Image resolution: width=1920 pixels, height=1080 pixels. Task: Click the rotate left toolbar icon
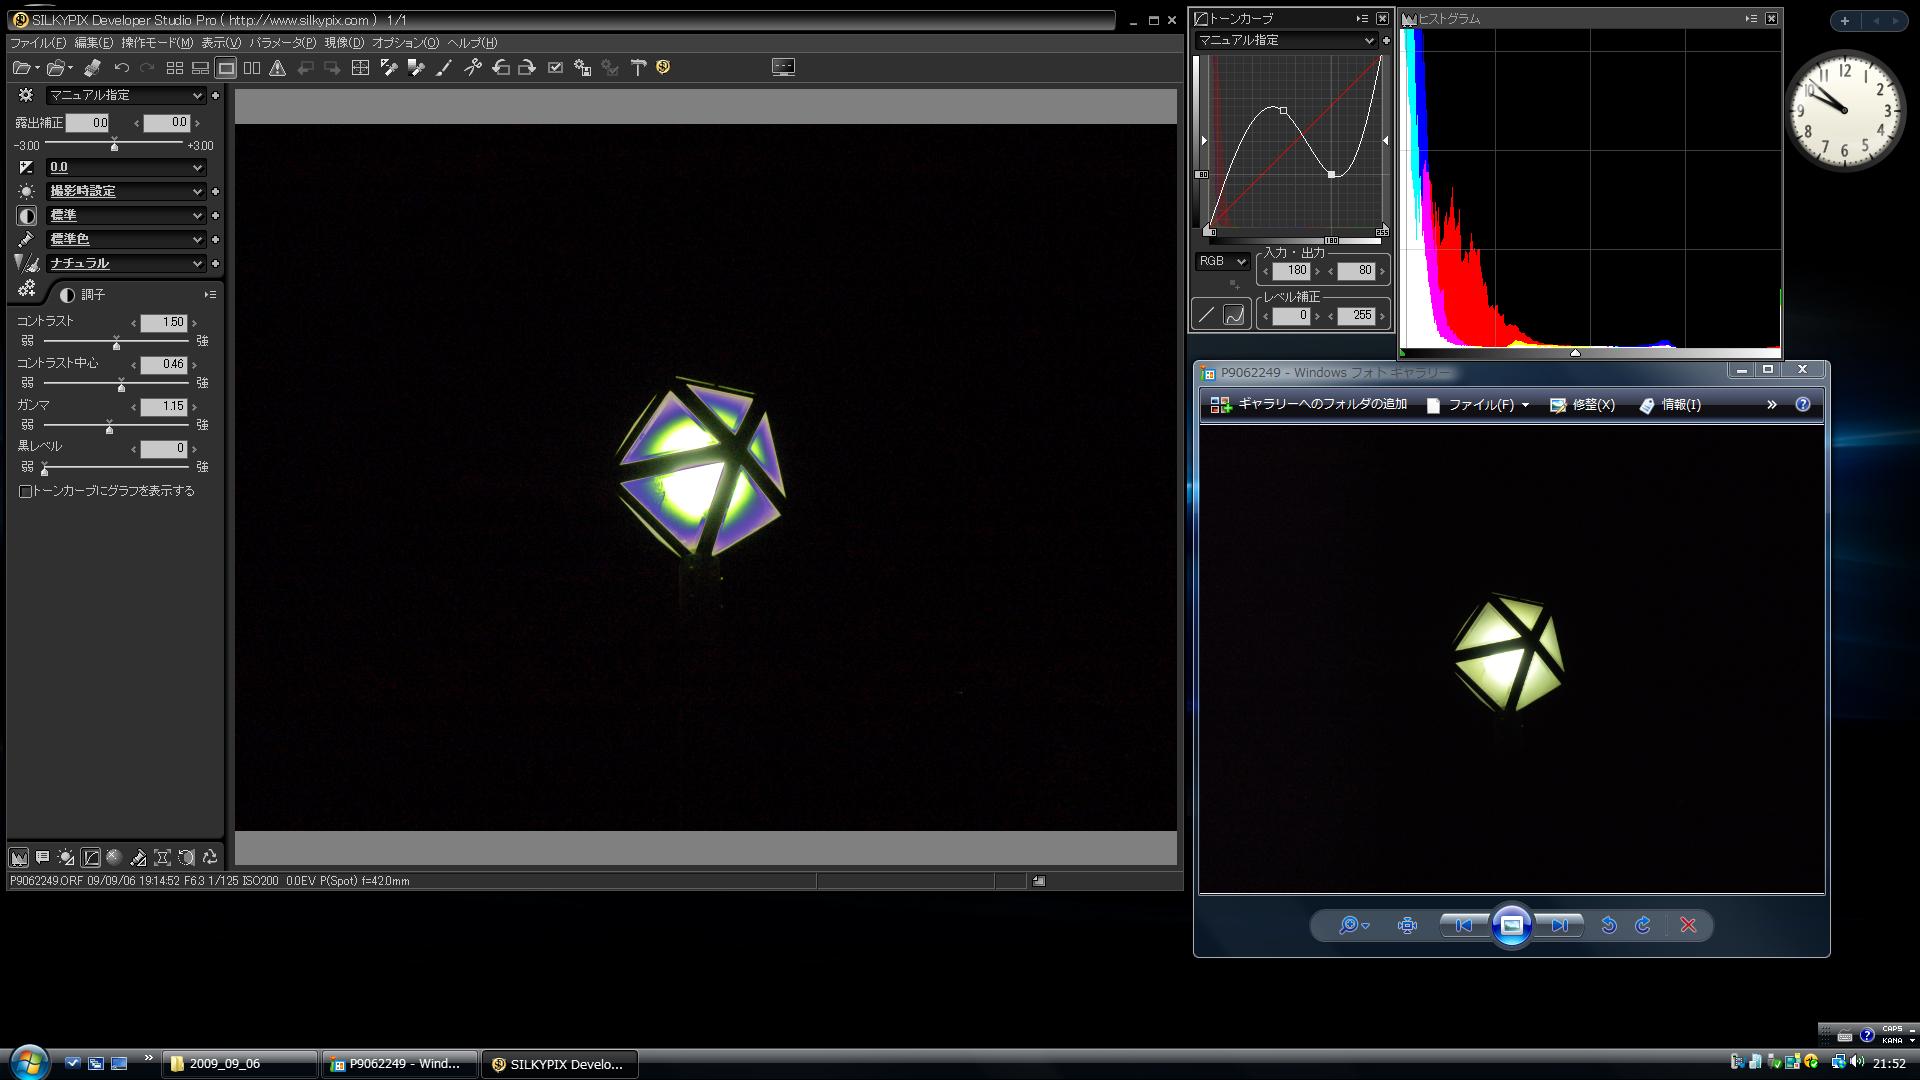(x=501, y=68)
